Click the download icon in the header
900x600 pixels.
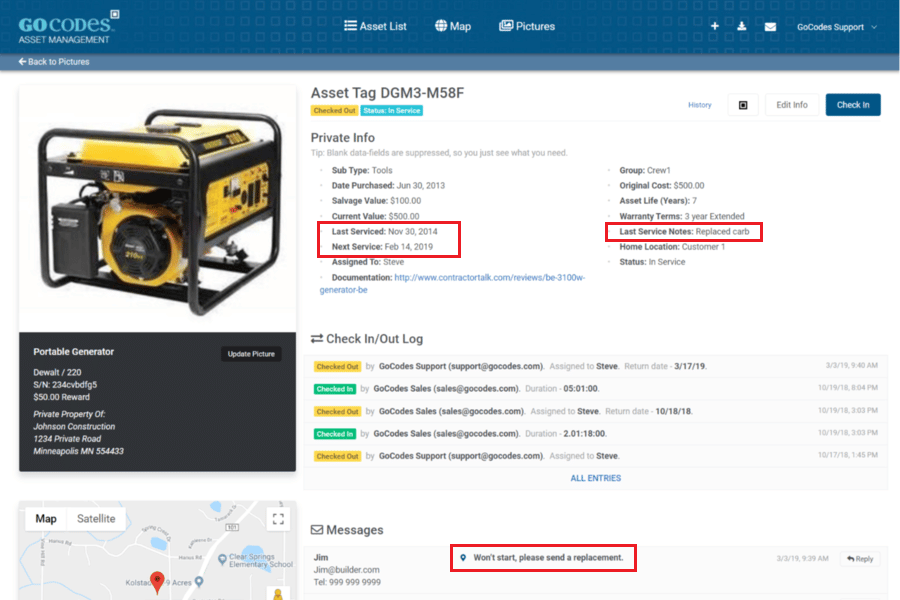(742, 27)
